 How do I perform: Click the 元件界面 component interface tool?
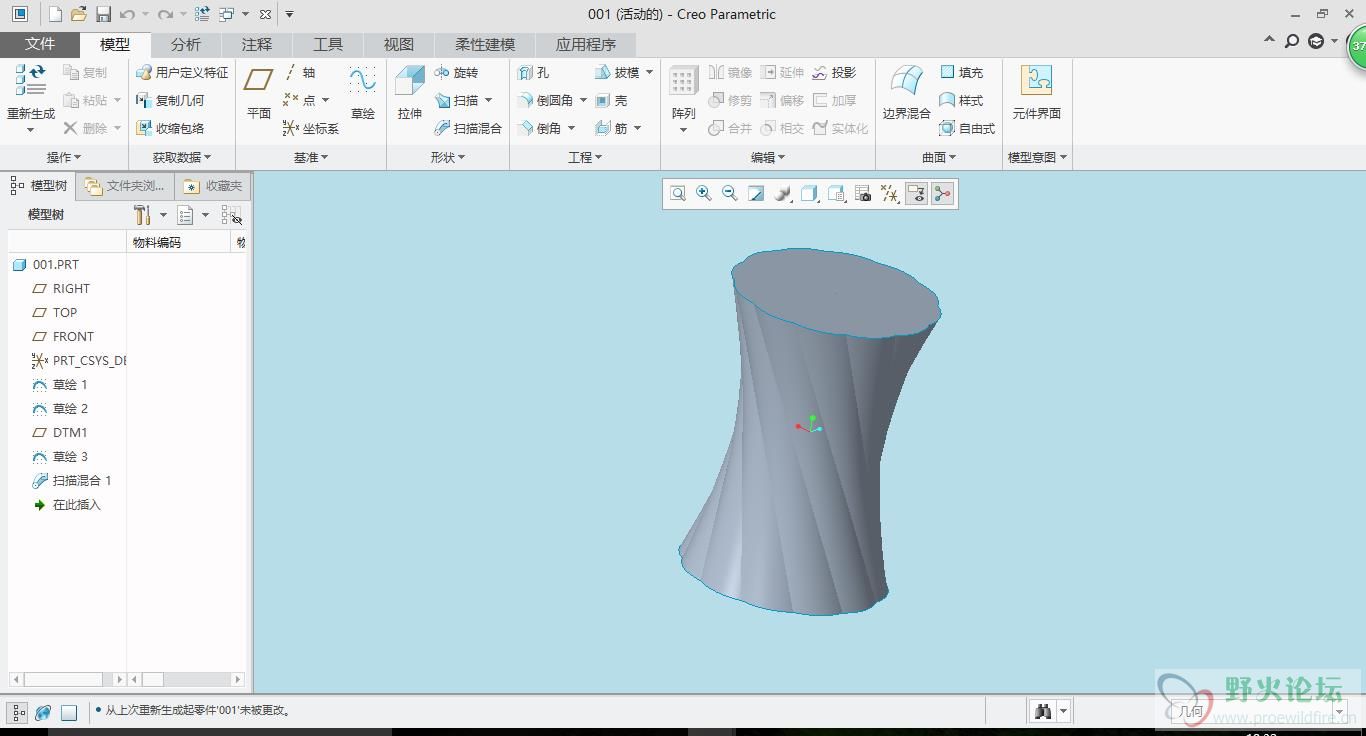[1036, 93]
